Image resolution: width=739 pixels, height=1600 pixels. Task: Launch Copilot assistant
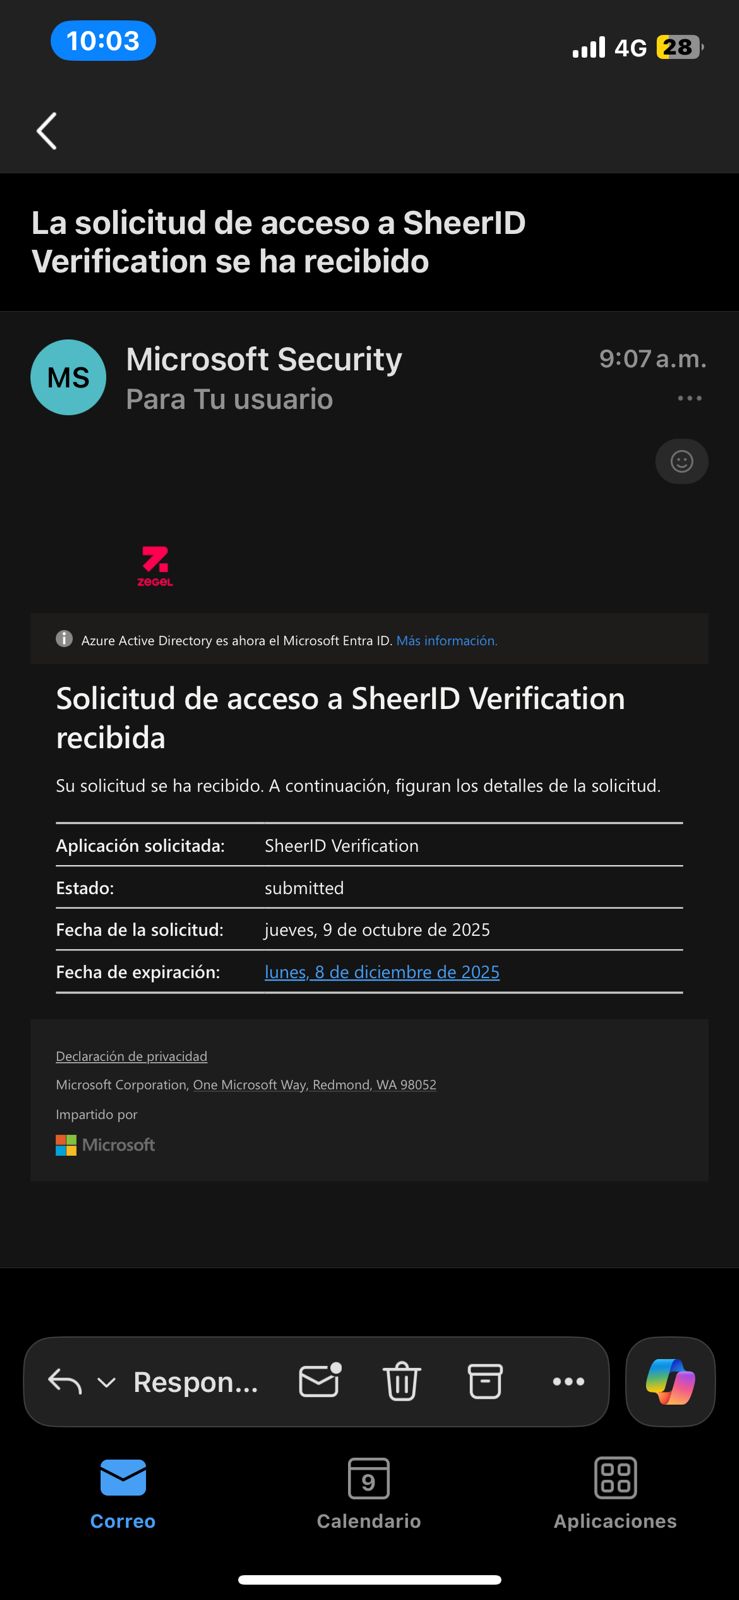[670, 1381]
